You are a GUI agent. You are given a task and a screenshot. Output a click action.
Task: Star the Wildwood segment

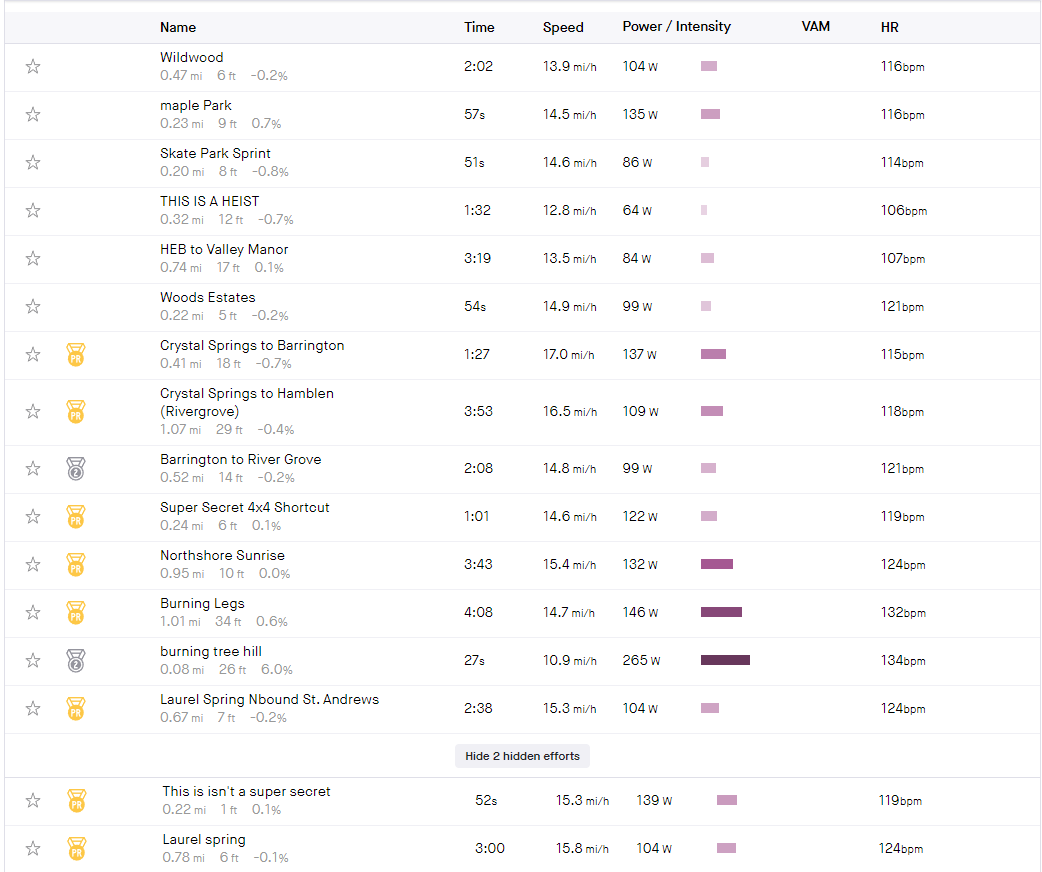(33, 66)
